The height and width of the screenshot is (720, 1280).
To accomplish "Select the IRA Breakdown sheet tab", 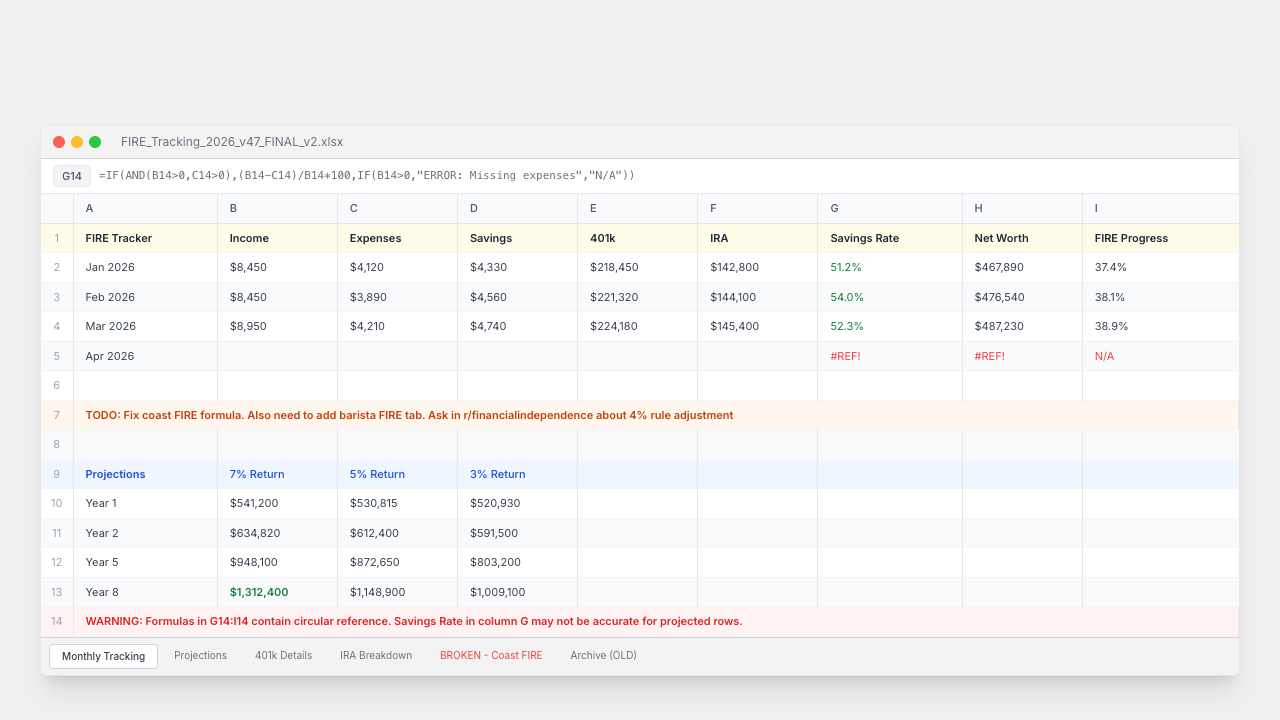I will tap(376, 656).
